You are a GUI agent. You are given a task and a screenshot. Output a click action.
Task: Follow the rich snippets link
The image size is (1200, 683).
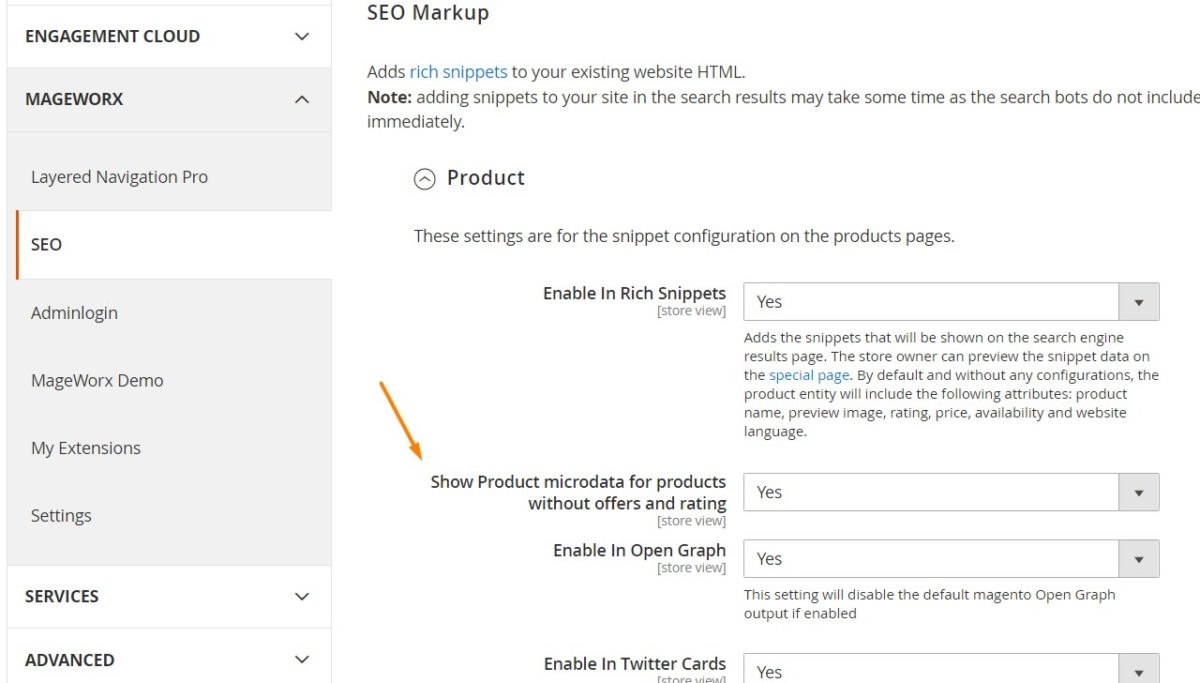click(x=458, y=72)
